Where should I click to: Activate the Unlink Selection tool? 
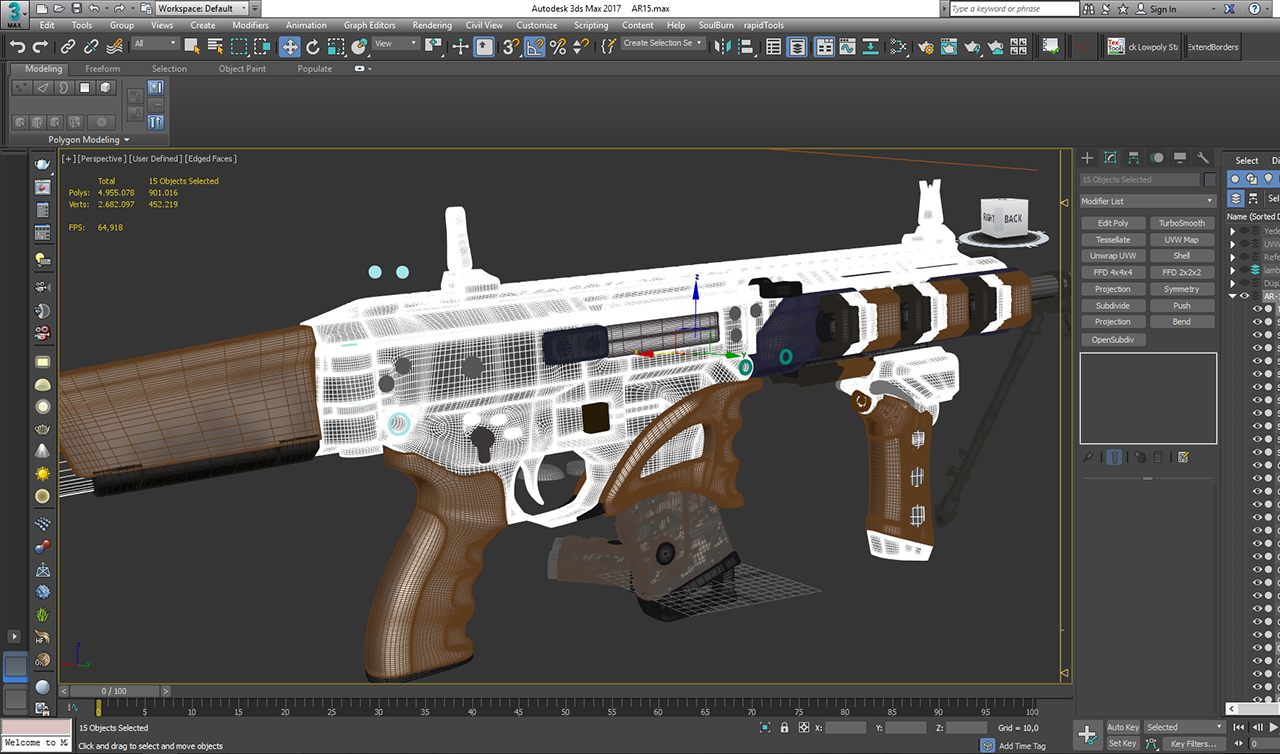click(x=91, y=46)
